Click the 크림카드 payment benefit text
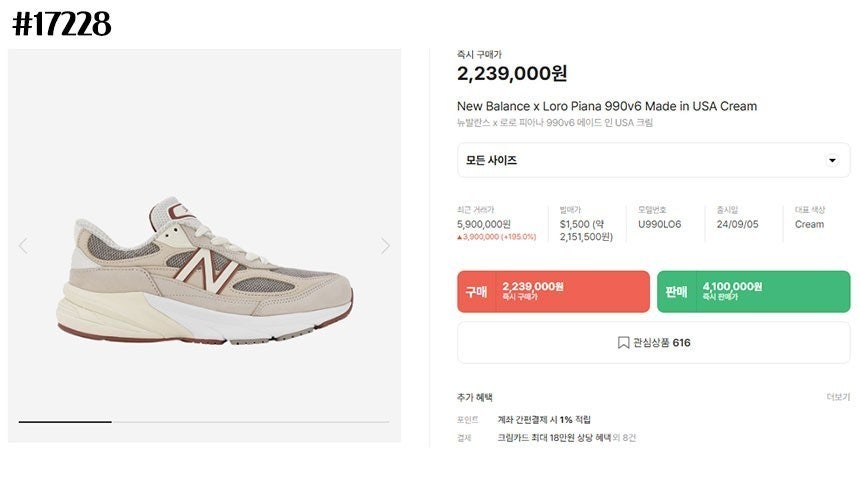The image size is (860, 495). tap(552, 438)
